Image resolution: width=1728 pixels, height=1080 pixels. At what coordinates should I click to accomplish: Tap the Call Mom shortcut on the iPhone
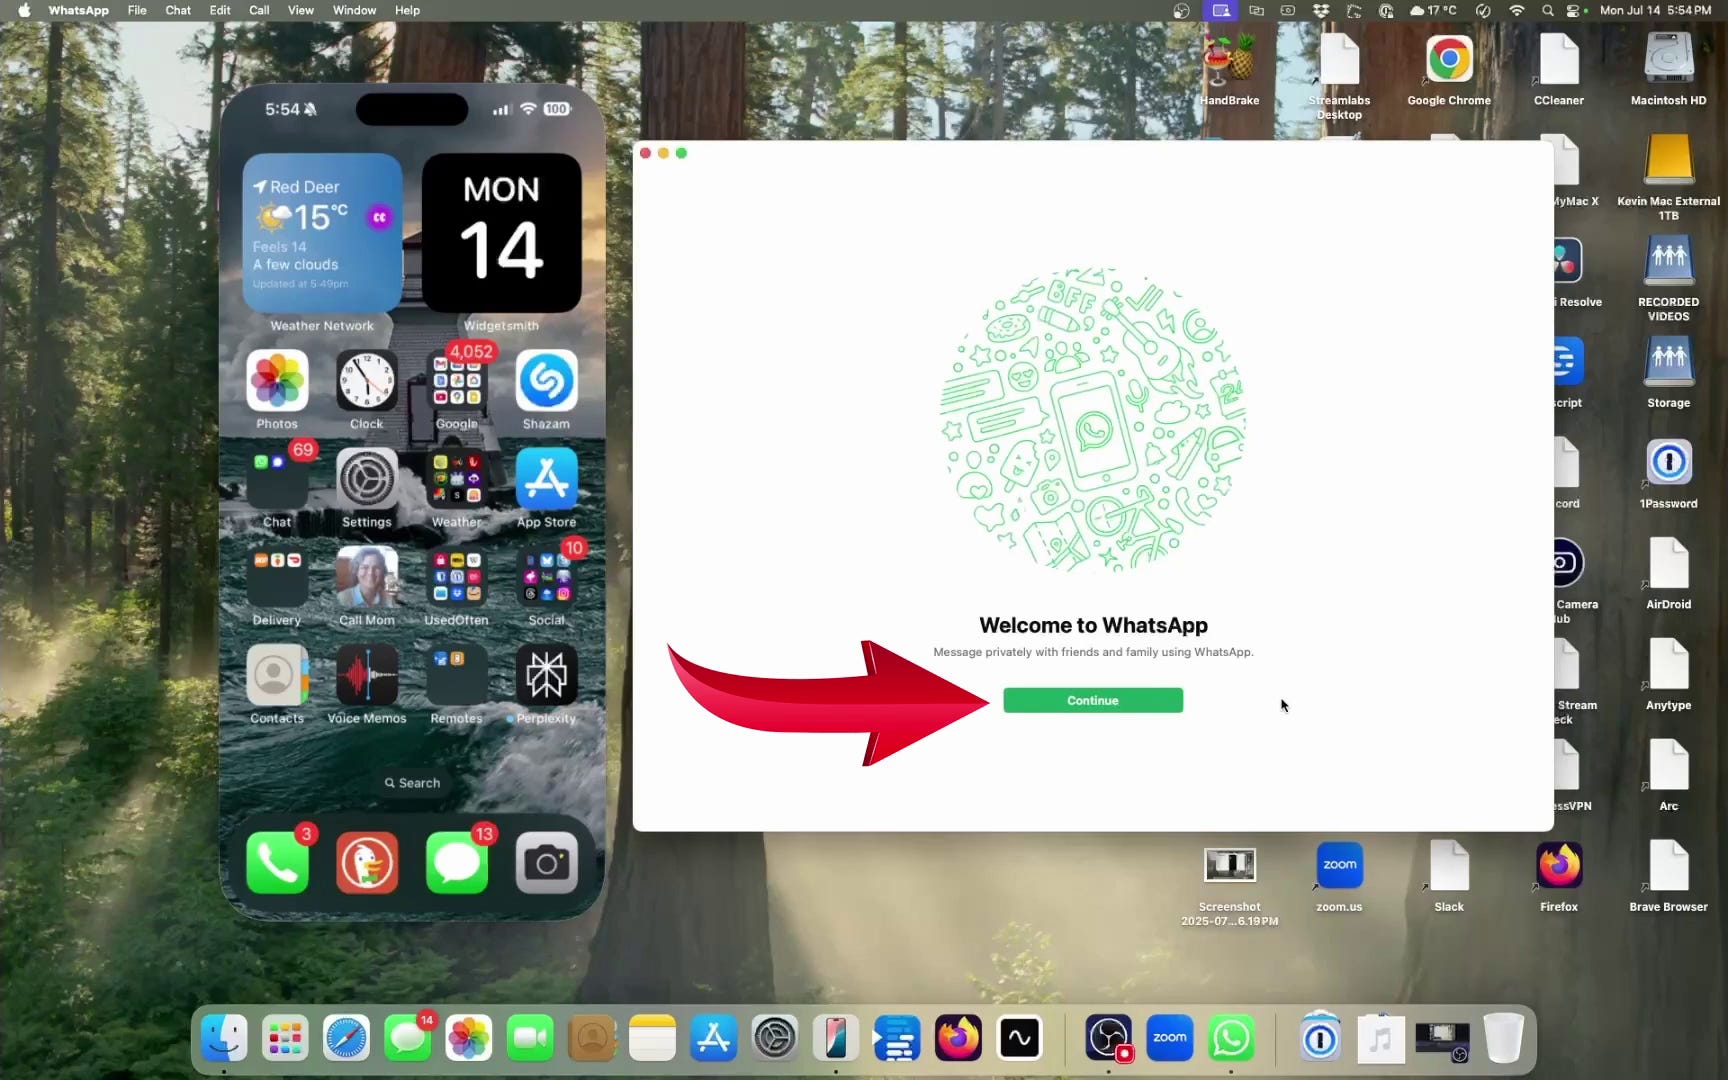367,577
